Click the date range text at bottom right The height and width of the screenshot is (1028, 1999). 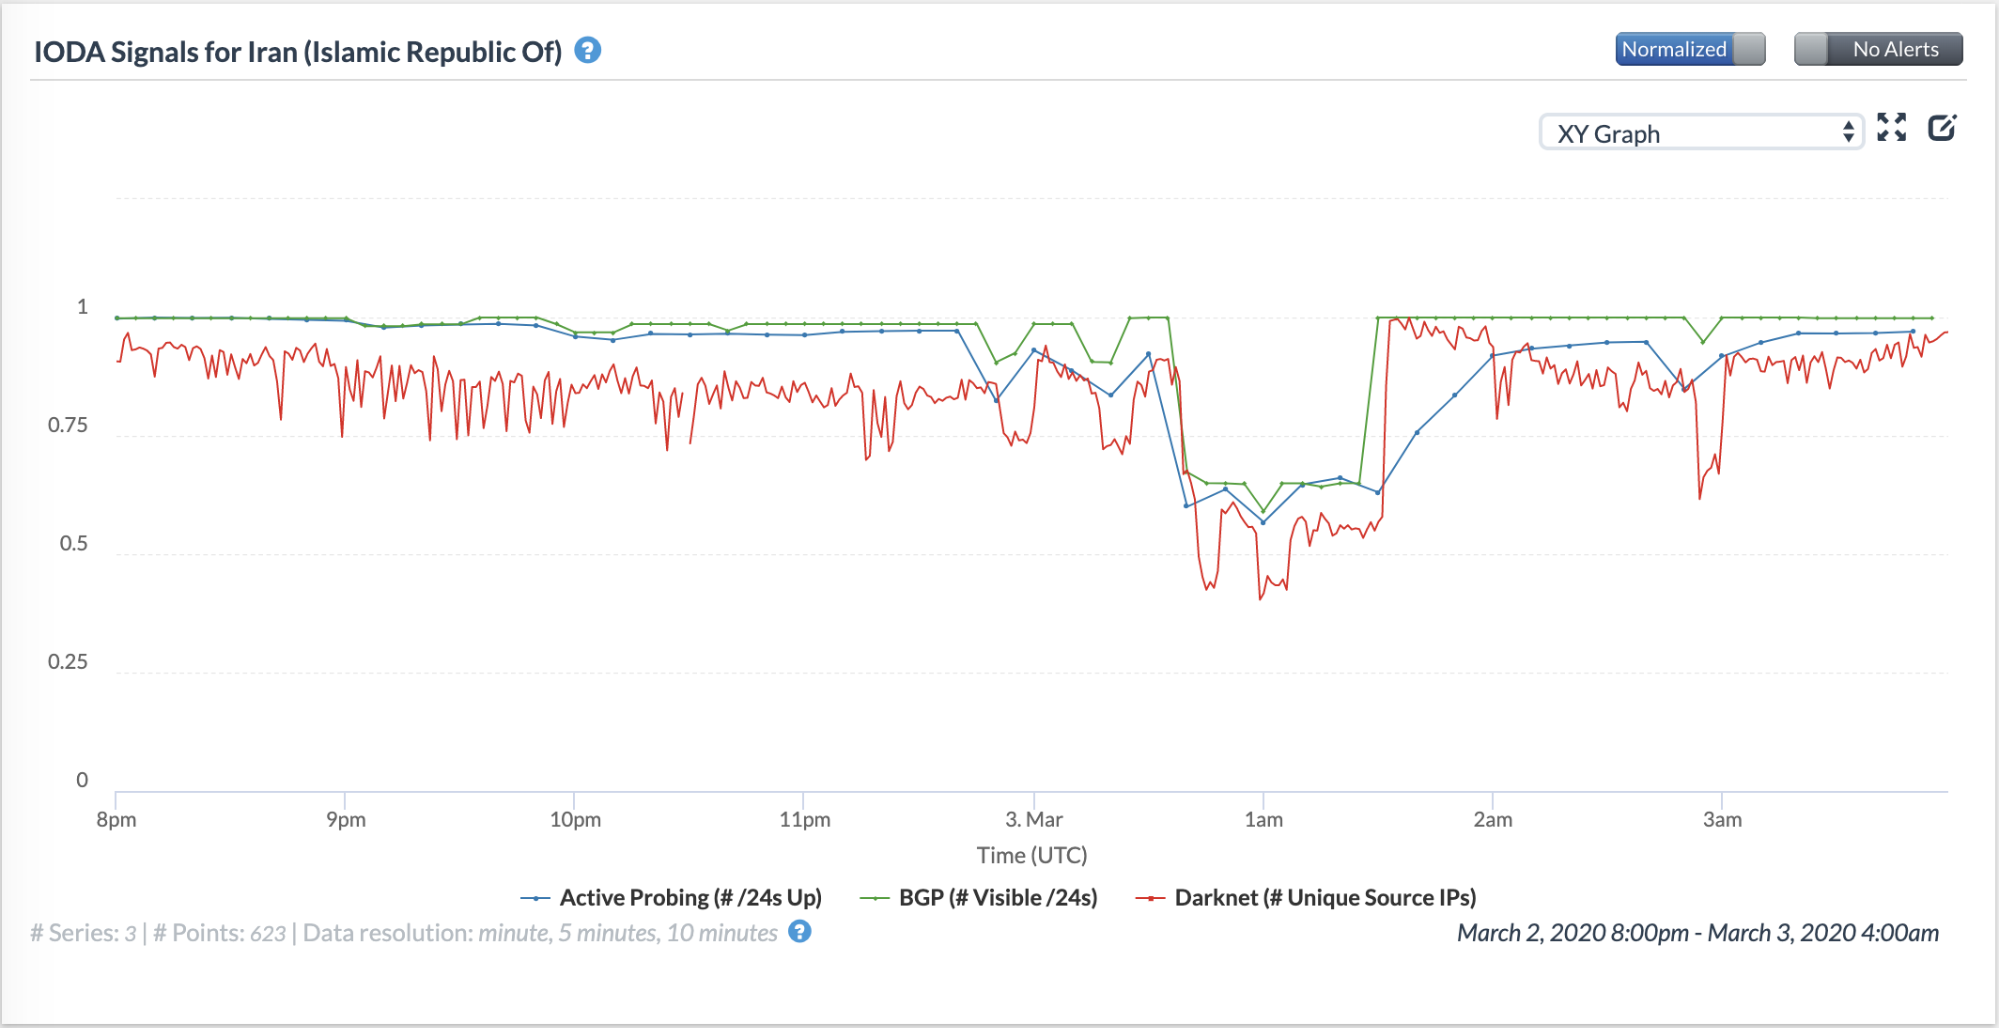point(1697,933)
